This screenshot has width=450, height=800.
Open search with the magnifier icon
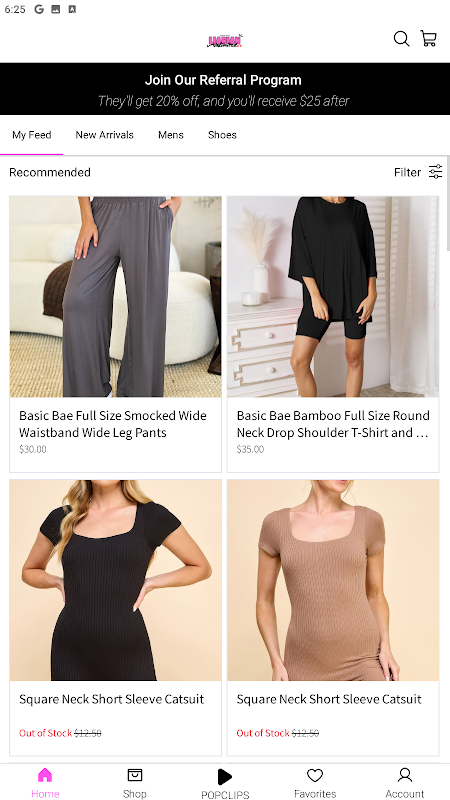coord(401,39)
